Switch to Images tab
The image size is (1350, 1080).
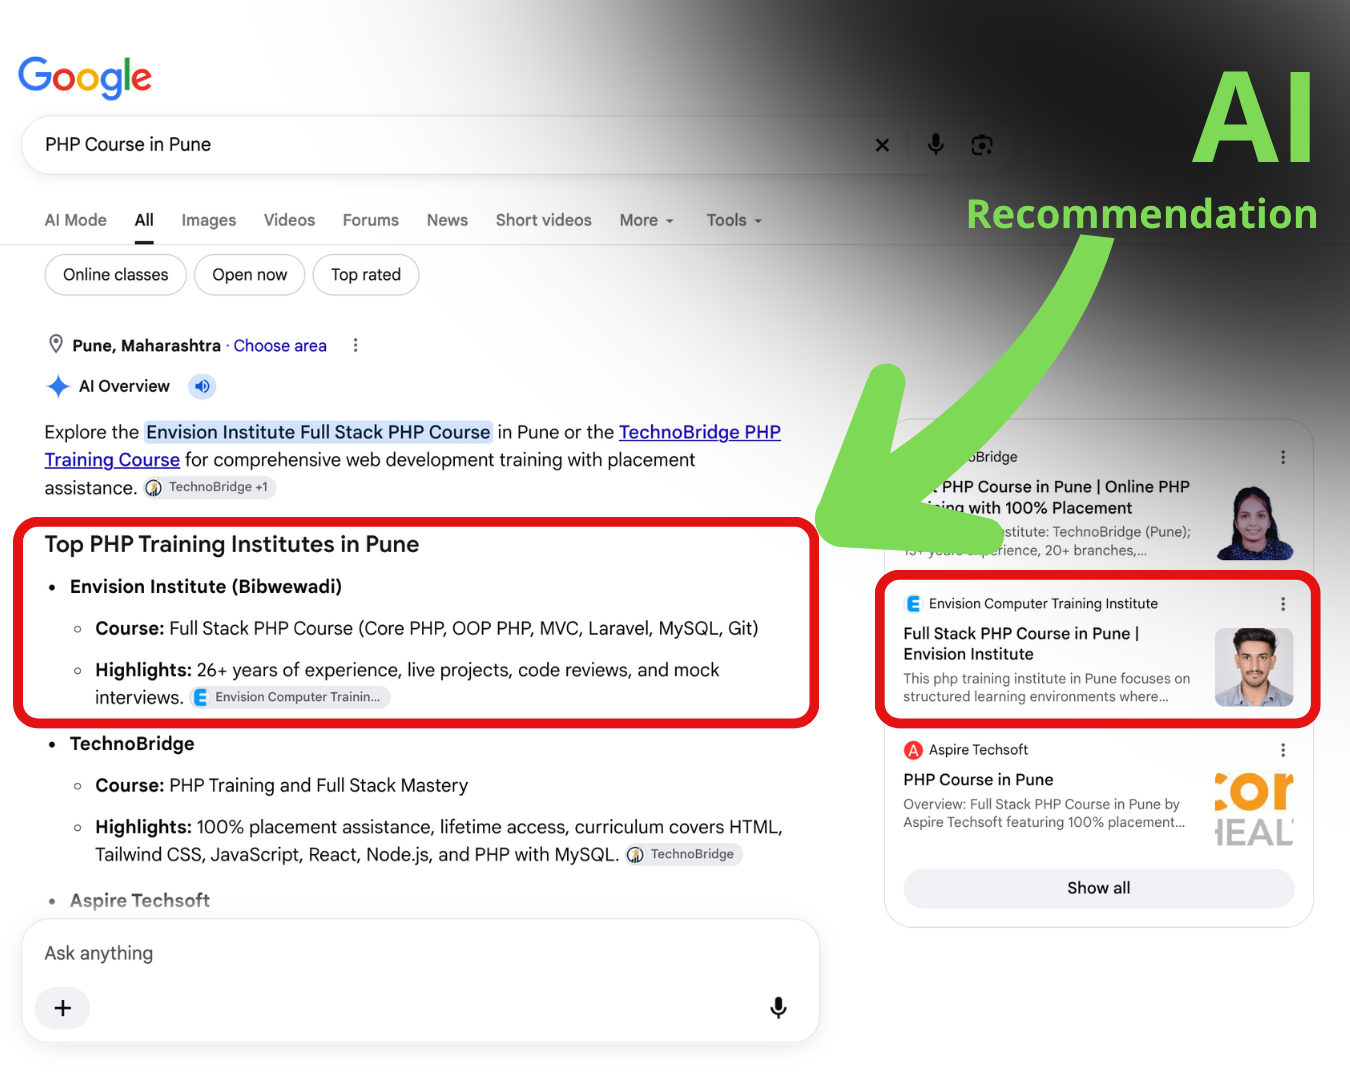tap(209, 220)
